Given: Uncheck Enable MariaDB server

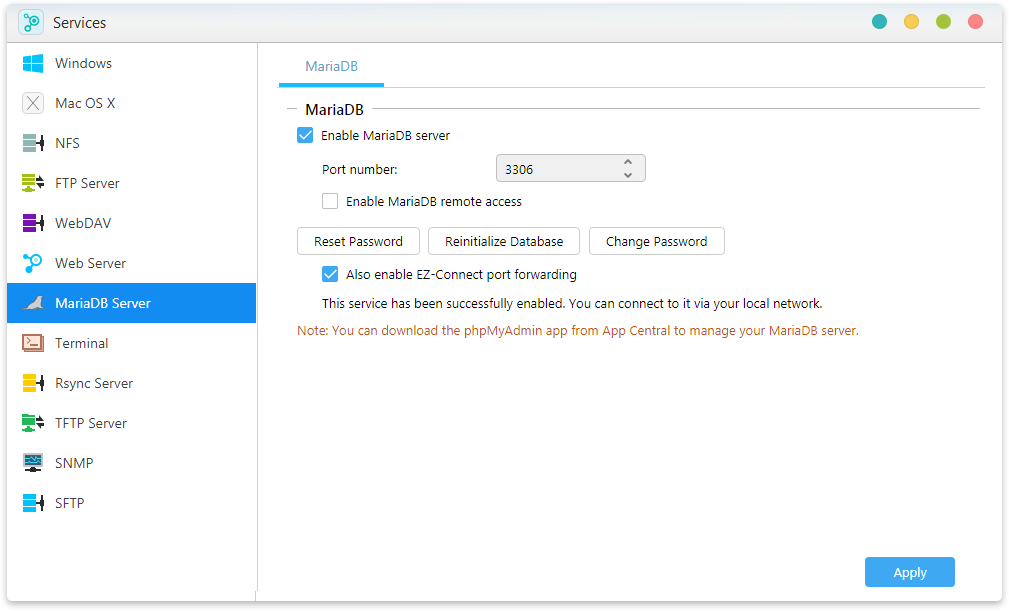Looking at the screenshot, I should pos(305,135).
